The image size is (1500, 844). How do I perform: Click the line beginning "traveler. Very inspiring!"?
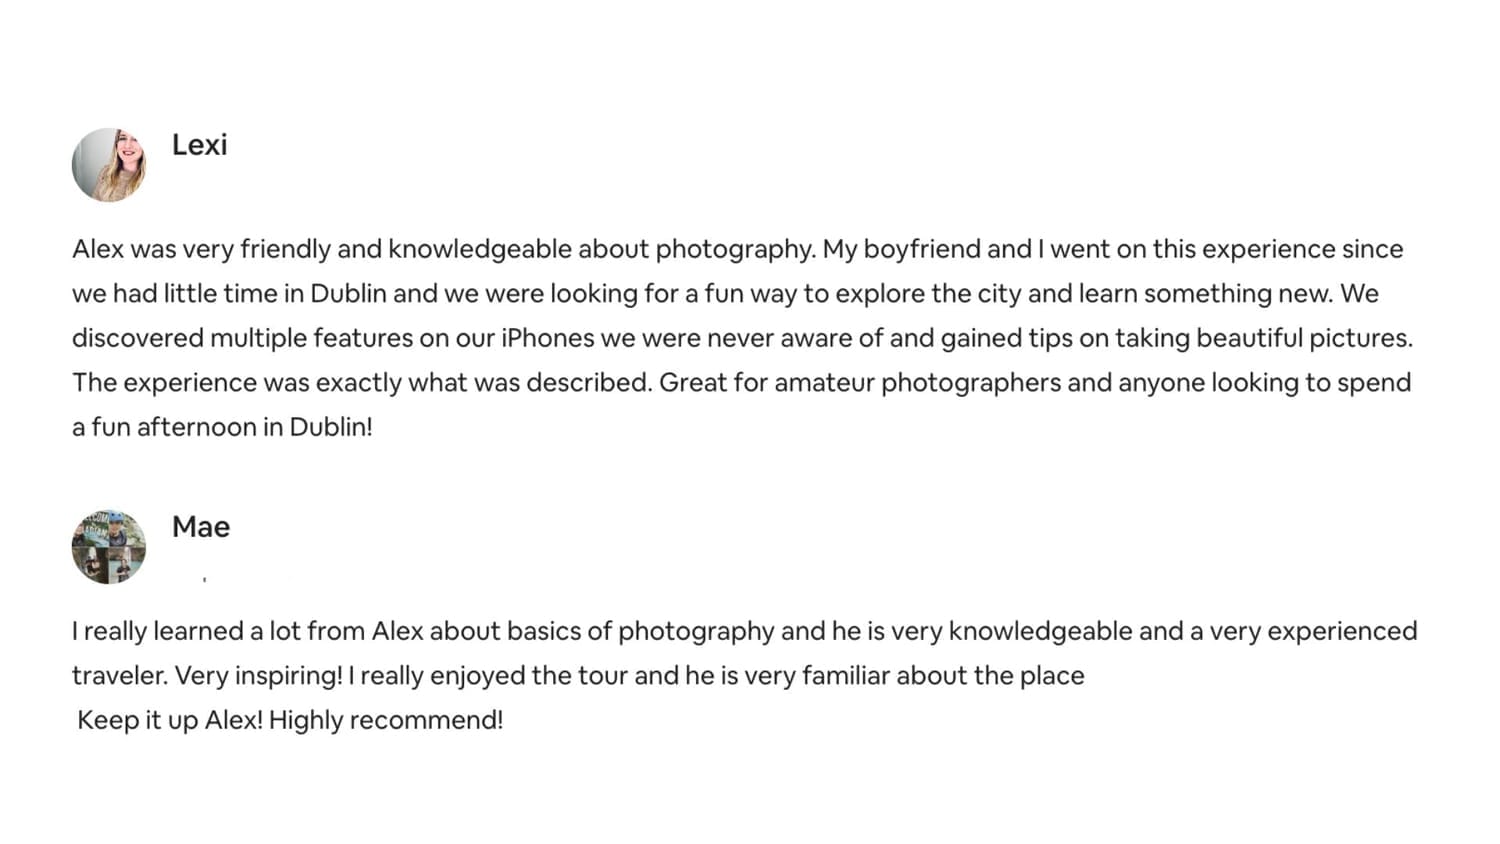pyautogui.click(x=578, y=676)
